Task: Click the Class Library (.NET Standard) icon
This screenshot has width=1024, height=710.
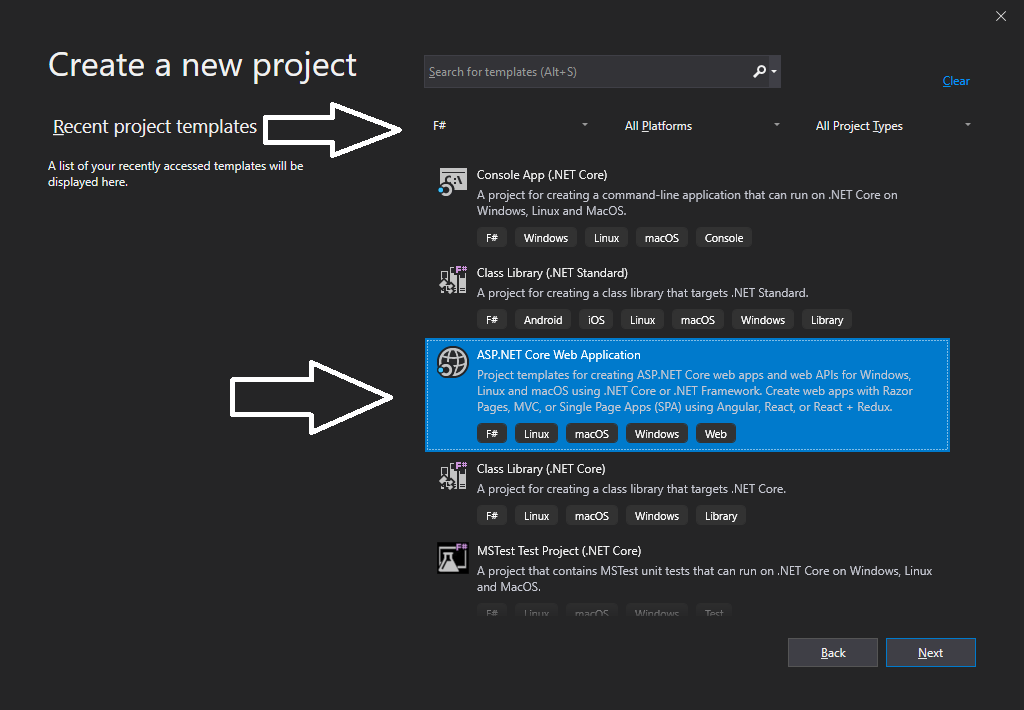Action: pos(453,280)
